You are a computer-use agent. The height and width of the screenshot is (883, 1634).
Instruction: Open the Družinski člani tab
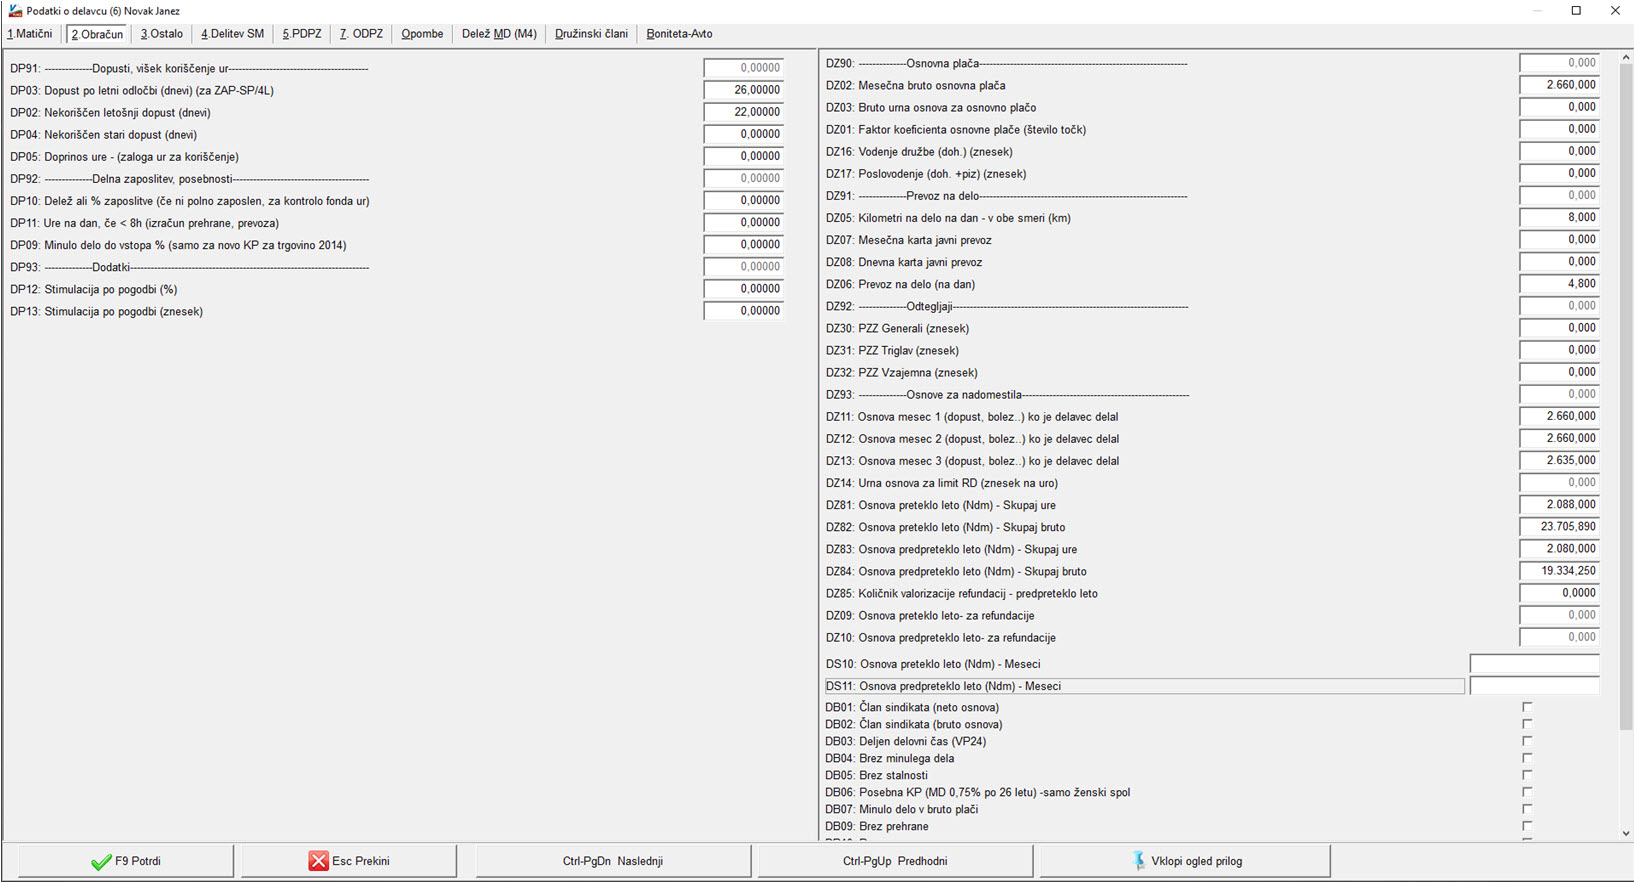pyautogui.click(x=591, y=34)
